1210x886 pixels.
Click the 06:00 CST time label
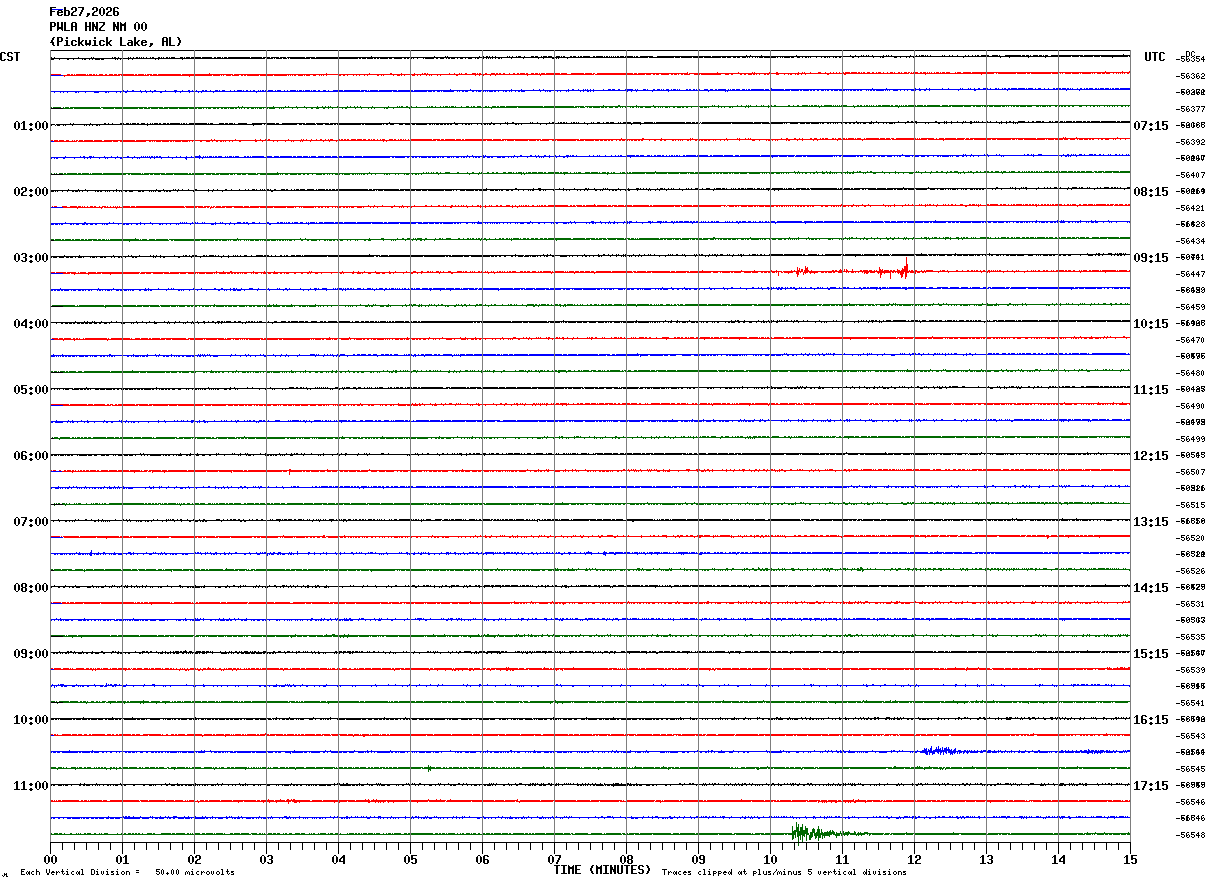(30, 455)
